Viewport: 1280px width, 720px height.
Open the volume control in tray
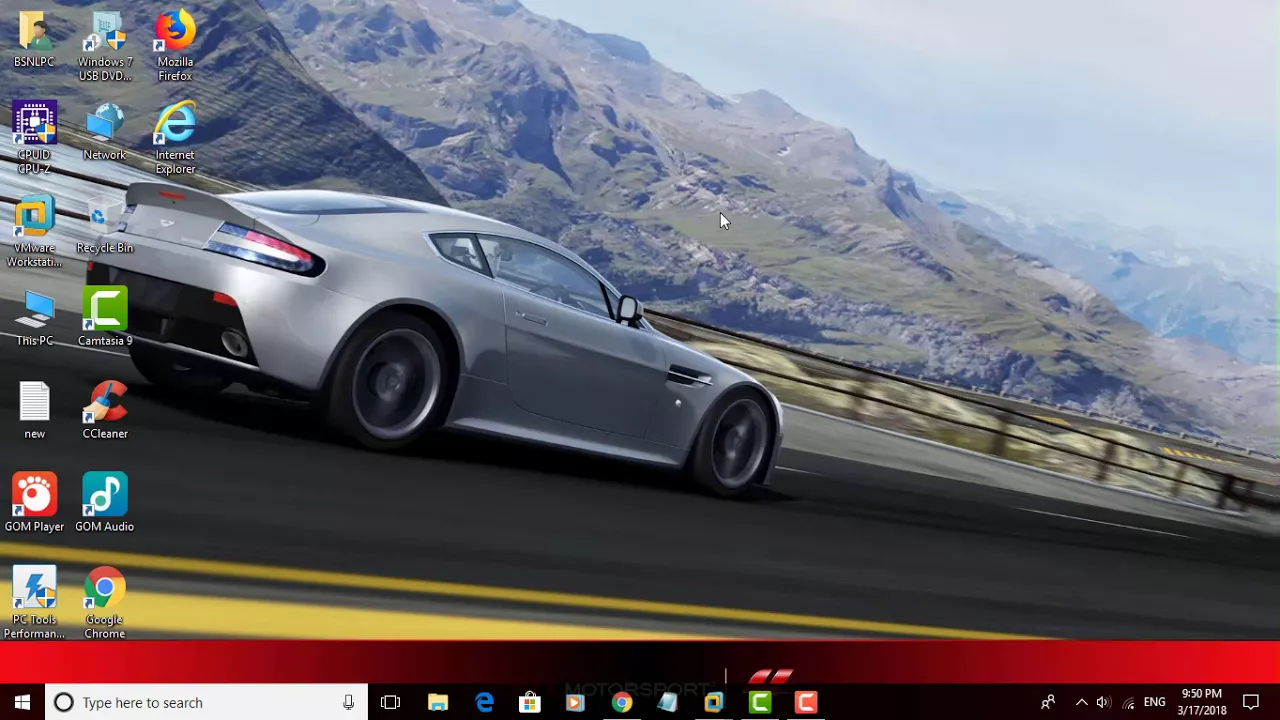[1103, 702]
